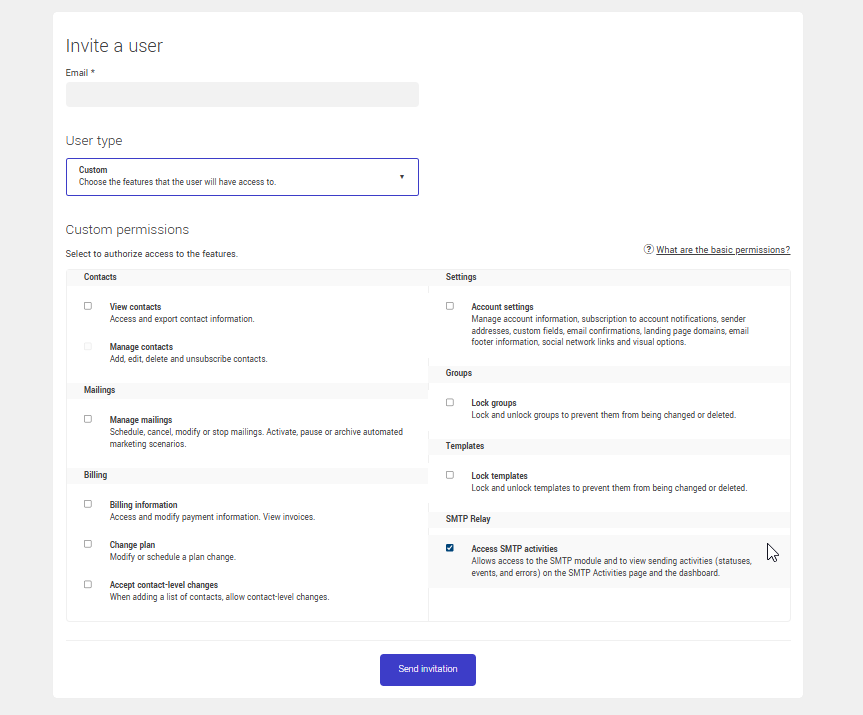863x715 pixels.
Task: Check the disabled Manage contacts checkbox
Action: tap(88, 346)
